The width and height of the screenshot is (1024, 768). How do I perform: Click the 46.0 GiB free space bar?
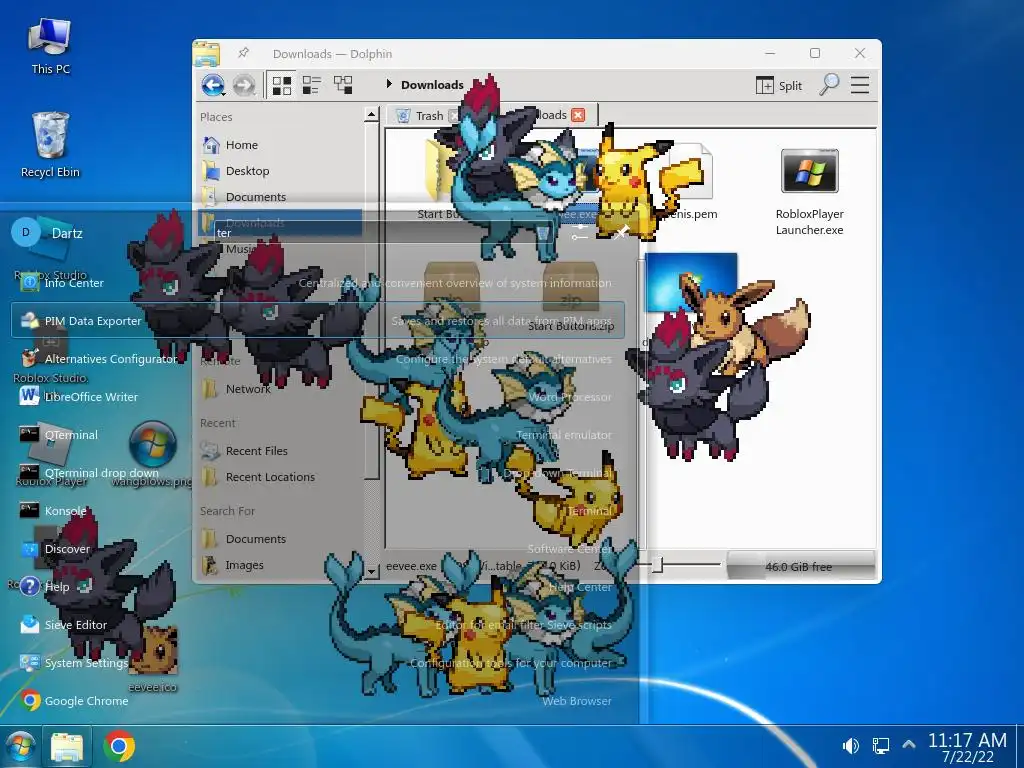click(x=801, y=566)
